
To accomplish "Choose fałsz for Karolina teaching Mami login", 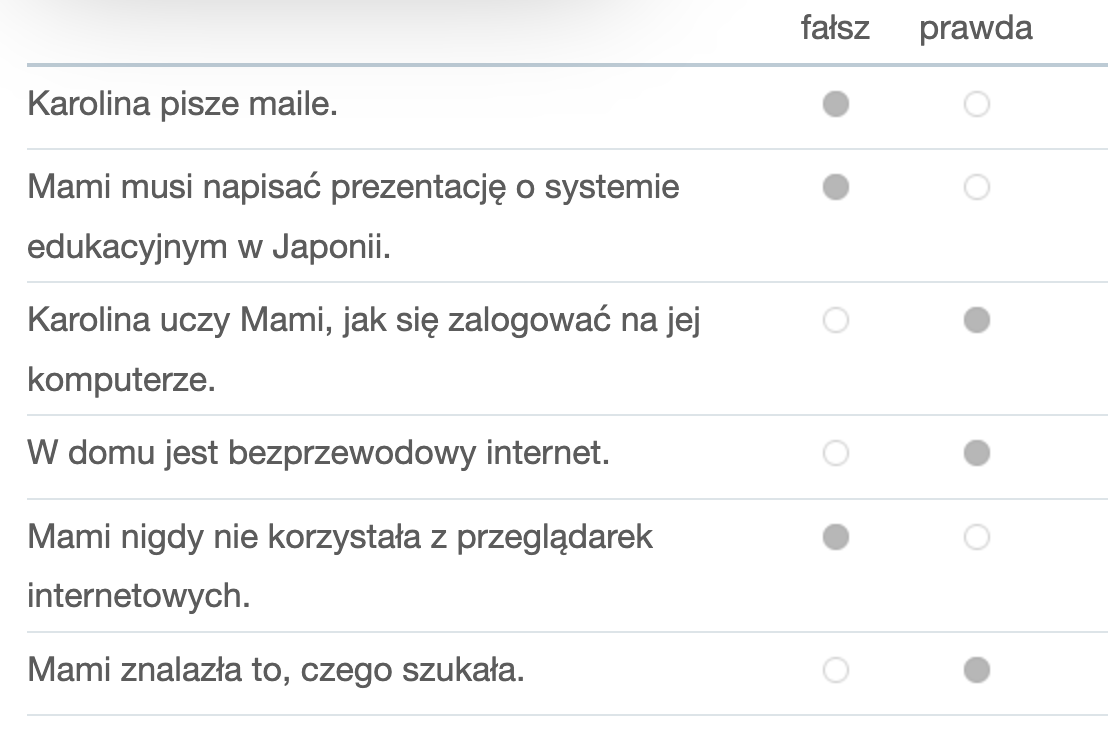I will (835, 320).
